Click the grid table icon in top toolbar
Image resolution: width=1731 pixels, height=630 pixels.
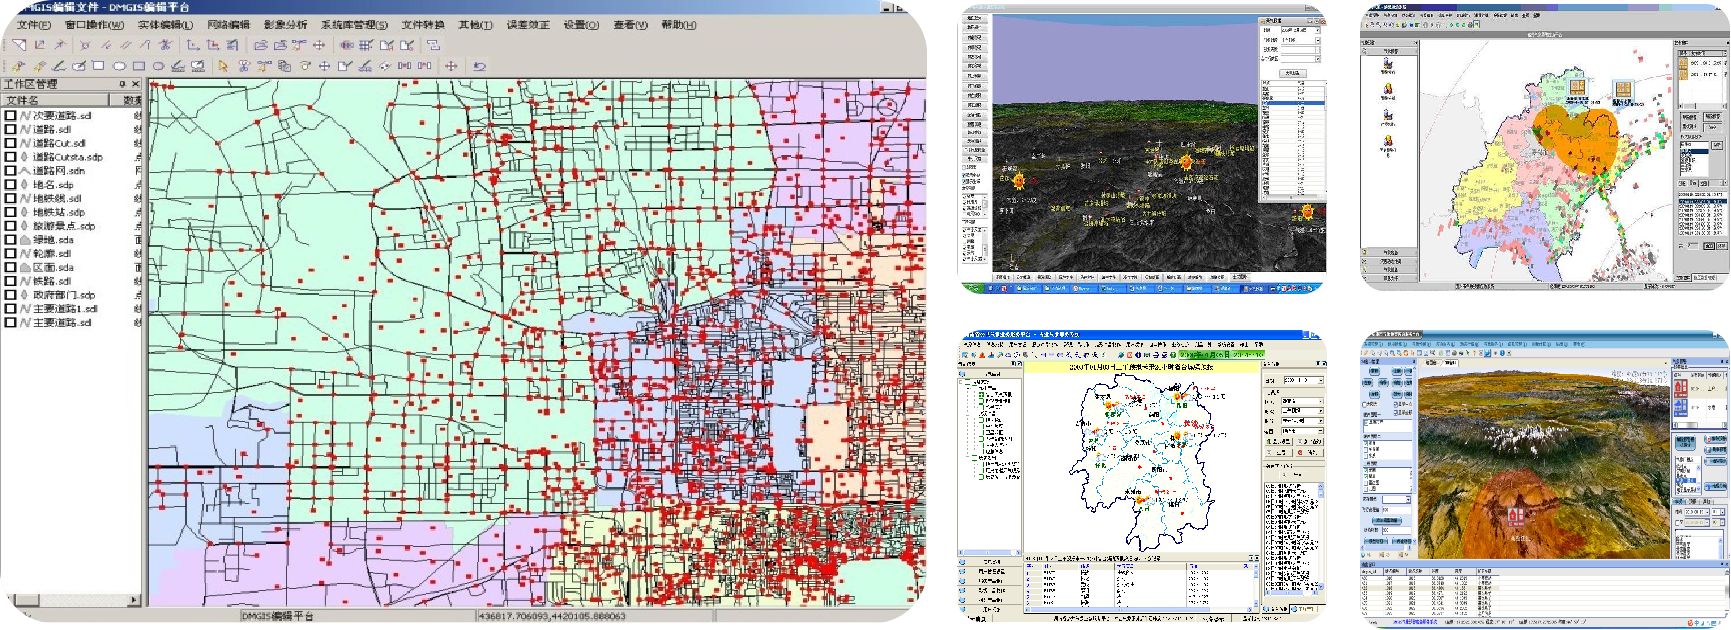coord(366,45)
